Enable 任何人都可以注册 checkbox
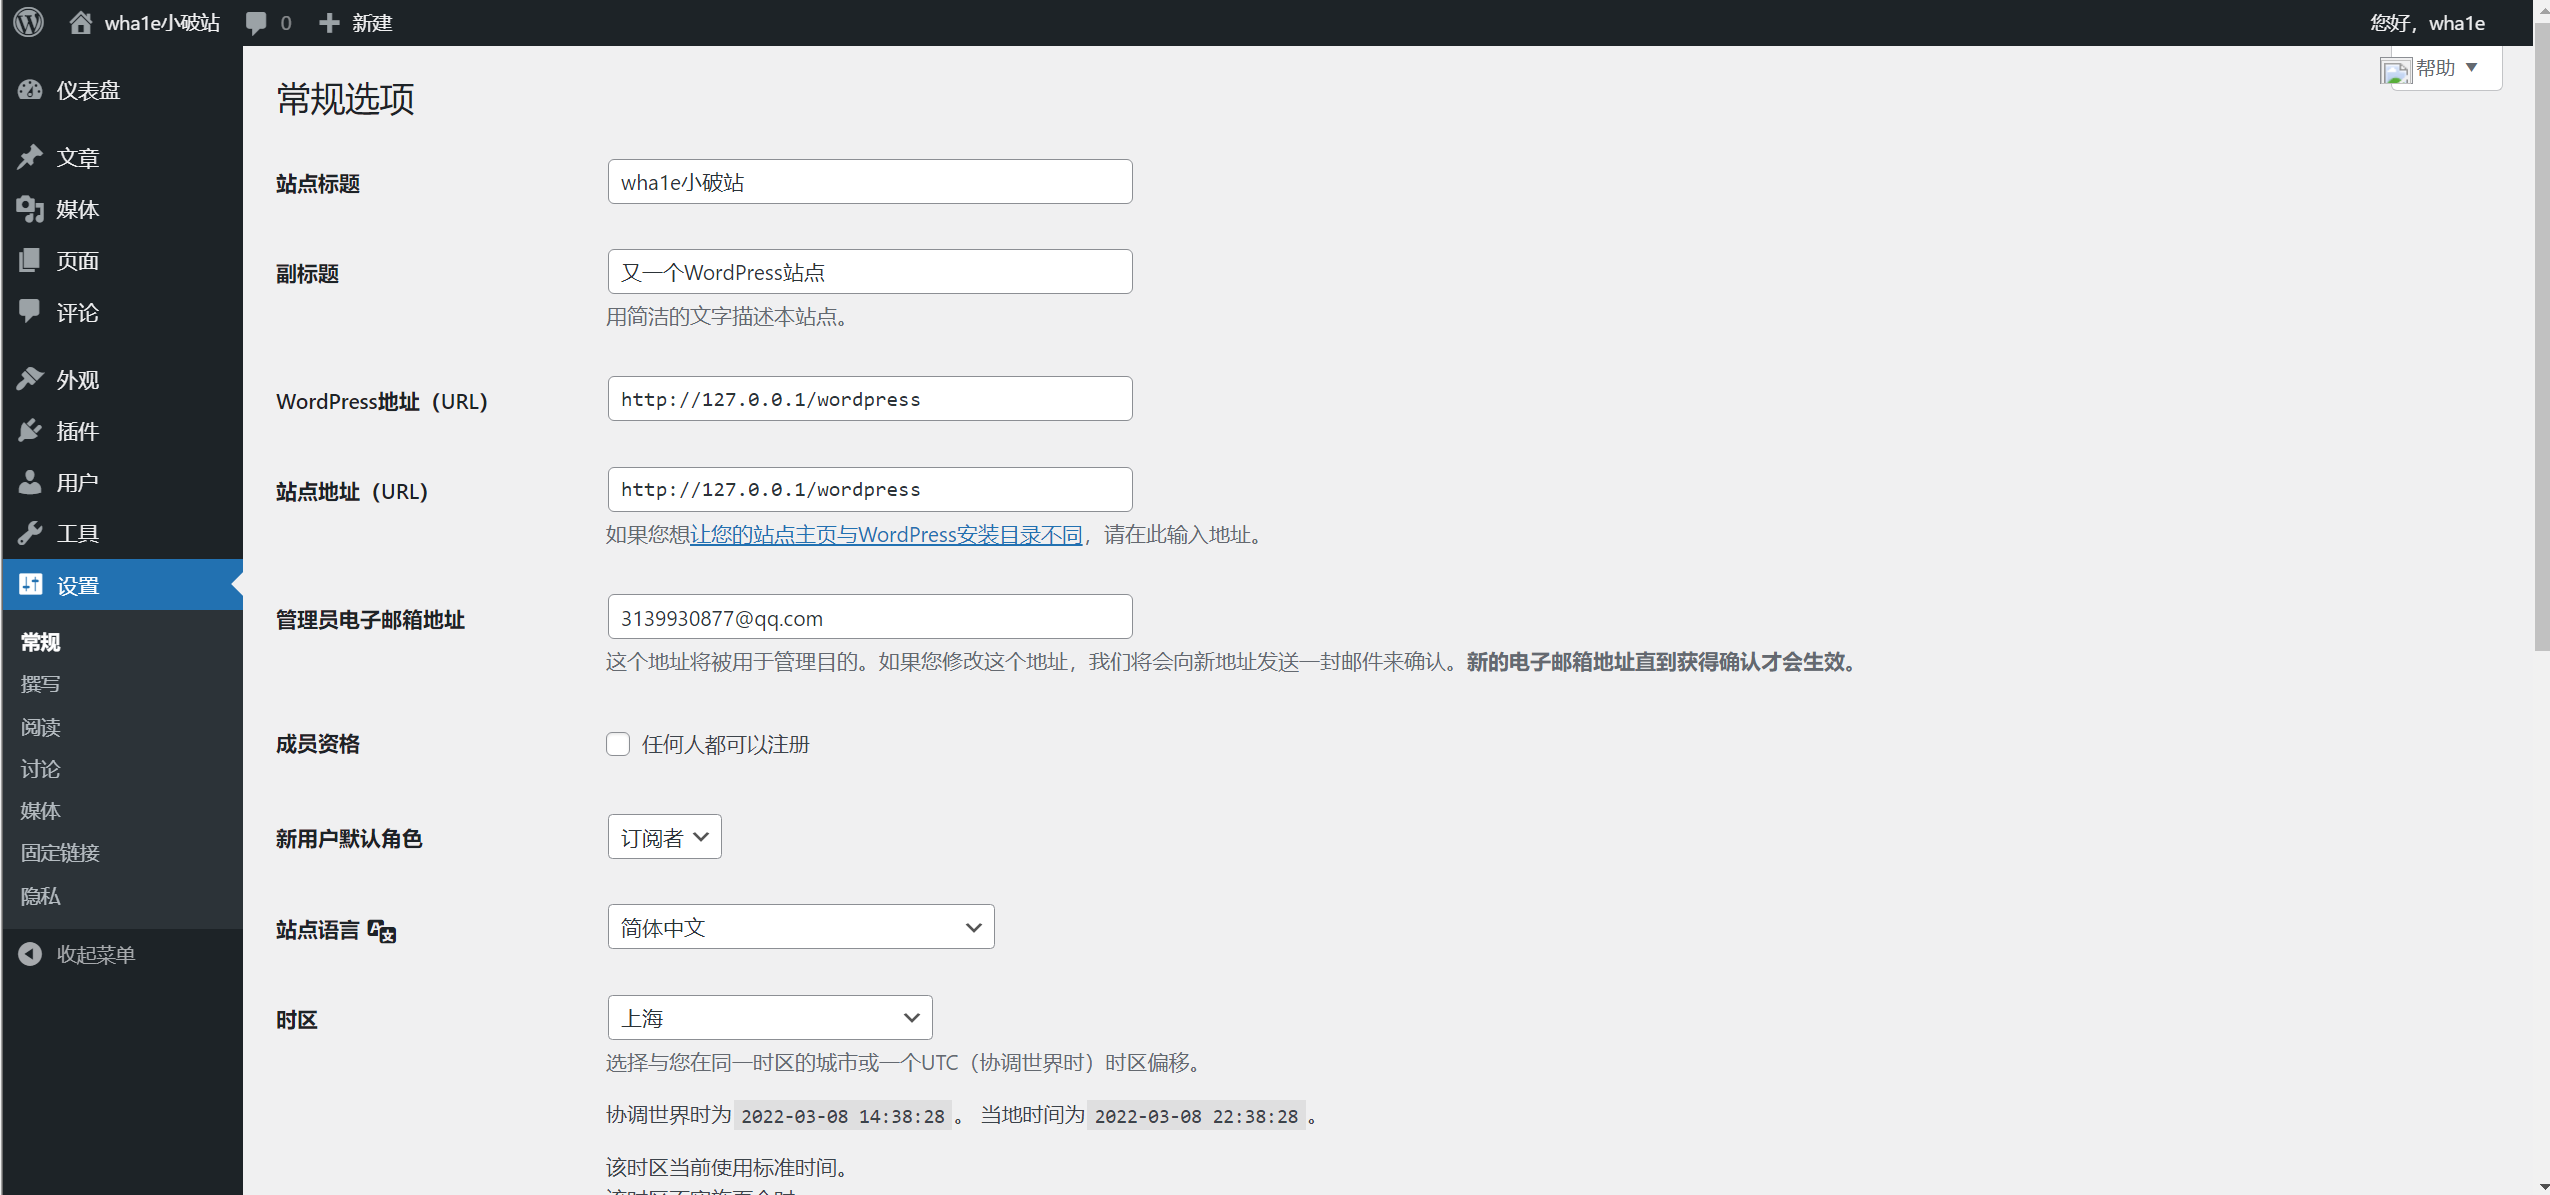Screen dimensions: 2550x1195 [618, 744]
